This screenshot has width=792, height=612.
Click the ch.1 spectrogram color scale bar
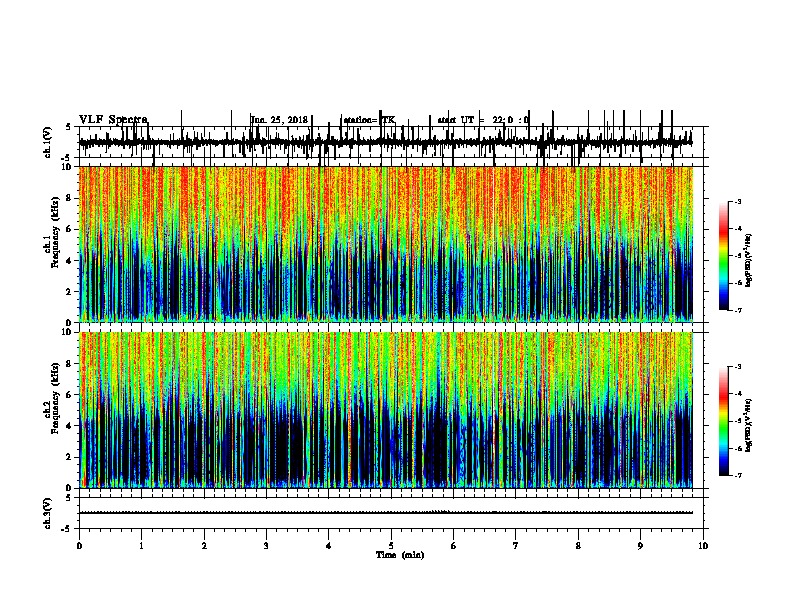(x=723, y=256)
